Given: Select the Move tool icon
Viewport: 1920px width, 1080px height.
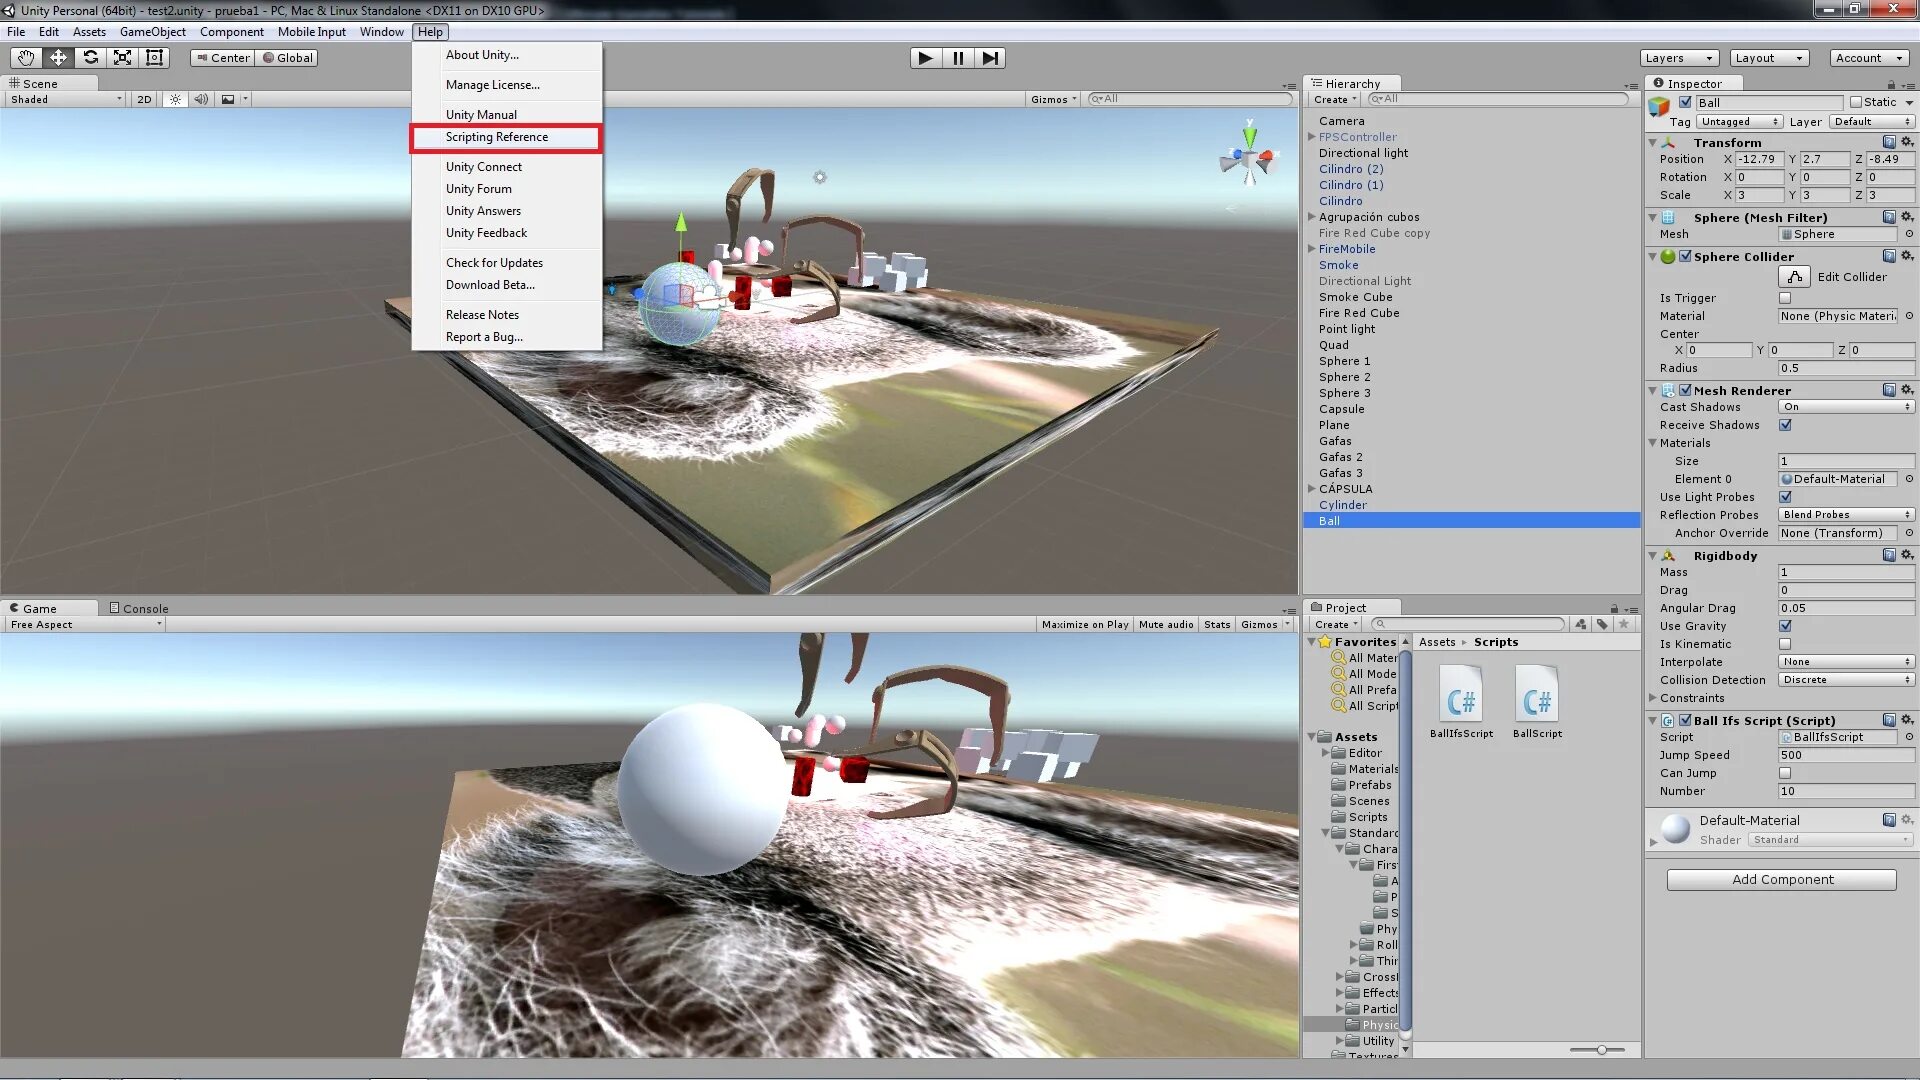Looking at the screenshot, I should pyautogui.click(x=58, y=58).
